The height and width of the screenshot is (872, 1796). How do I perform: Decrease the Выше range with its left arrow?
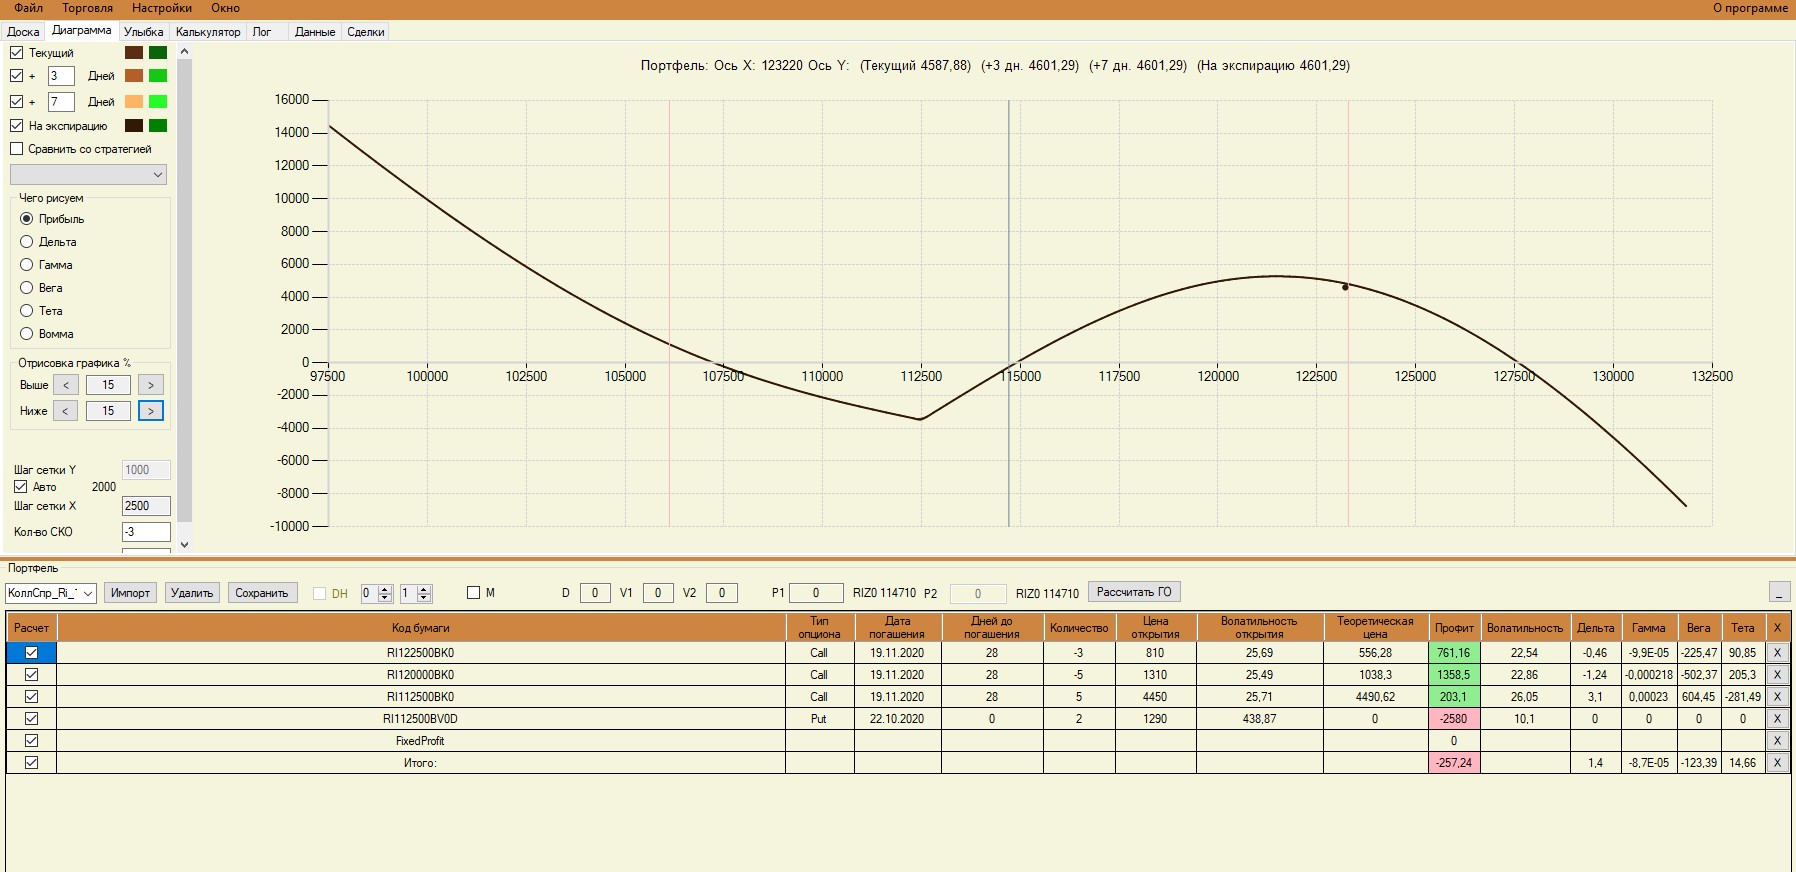(66, 385)
